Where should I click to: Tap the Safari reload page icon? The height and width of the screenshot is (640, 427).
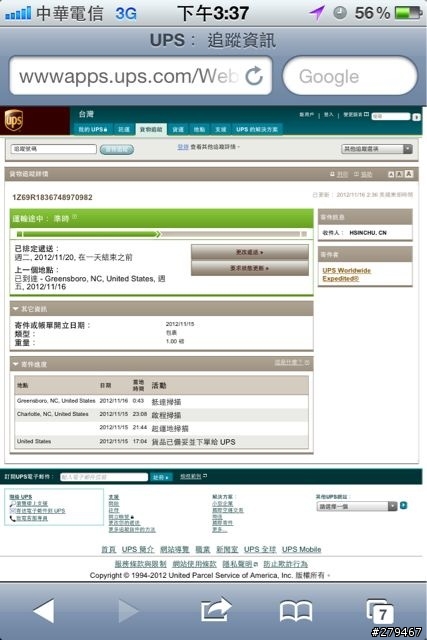coord(254,76)
